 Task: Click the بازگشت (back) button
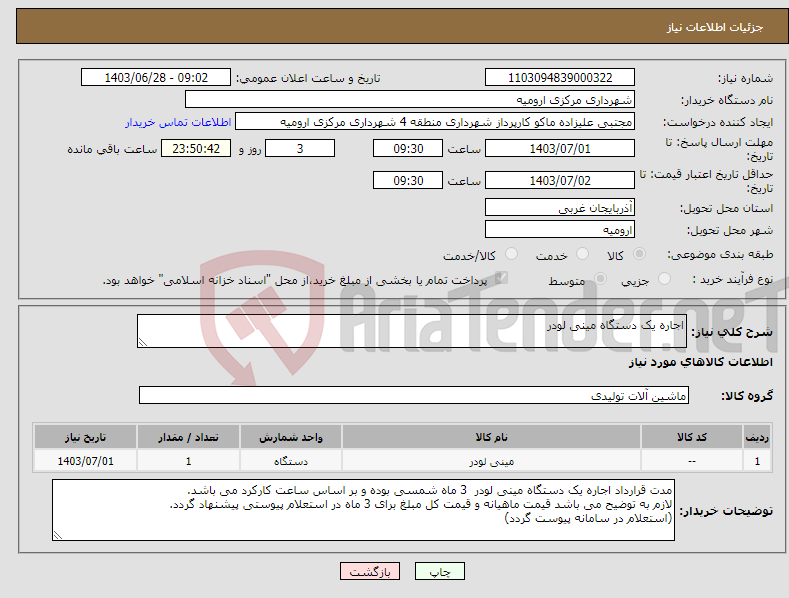coord(370,571)
